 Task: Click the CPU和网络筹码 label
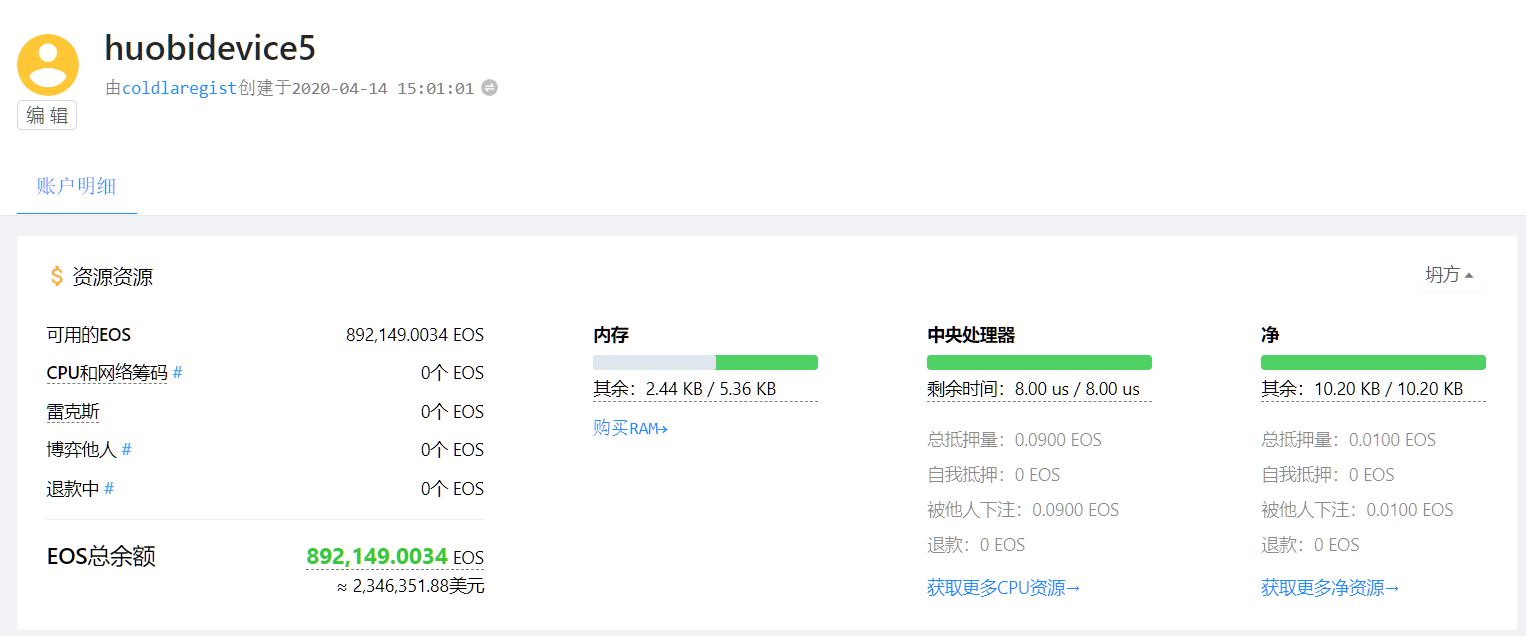coord(106,373)
